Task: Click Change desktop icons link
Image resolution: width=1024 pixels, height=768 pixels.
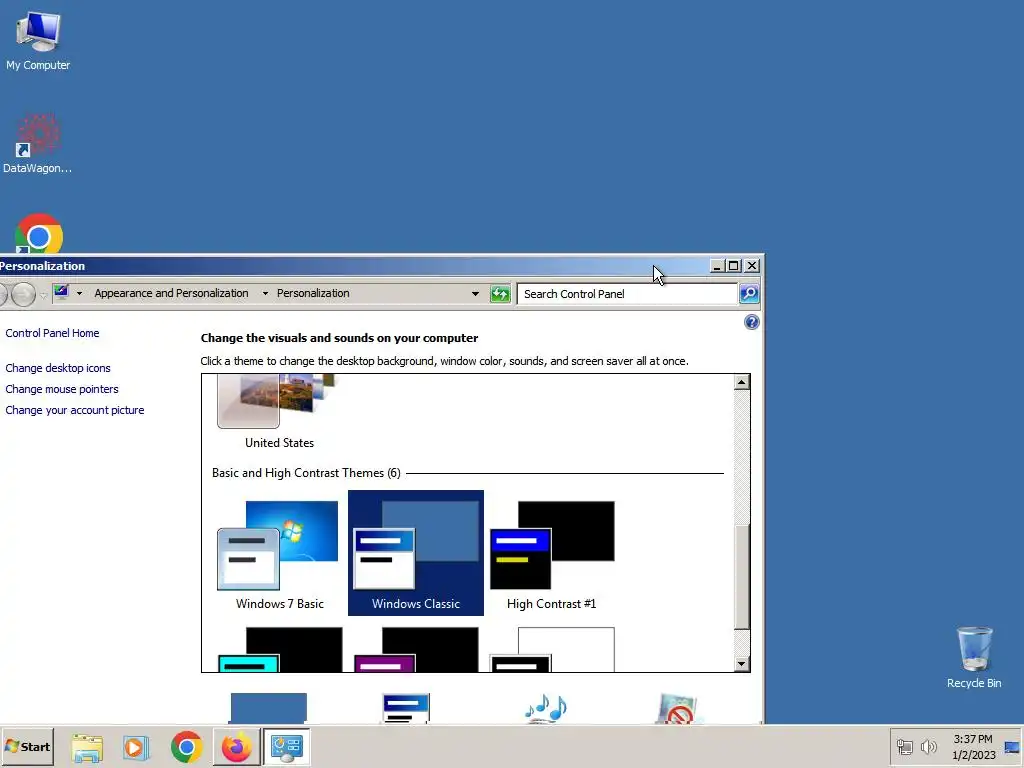Action: click(58, 368)
